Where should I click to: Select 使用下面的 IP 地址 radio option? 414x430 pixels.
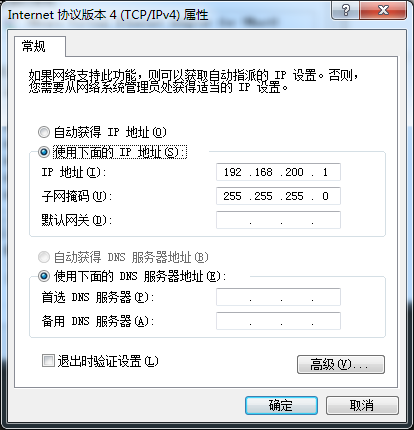pyautogui.click(x=44, y=152)
